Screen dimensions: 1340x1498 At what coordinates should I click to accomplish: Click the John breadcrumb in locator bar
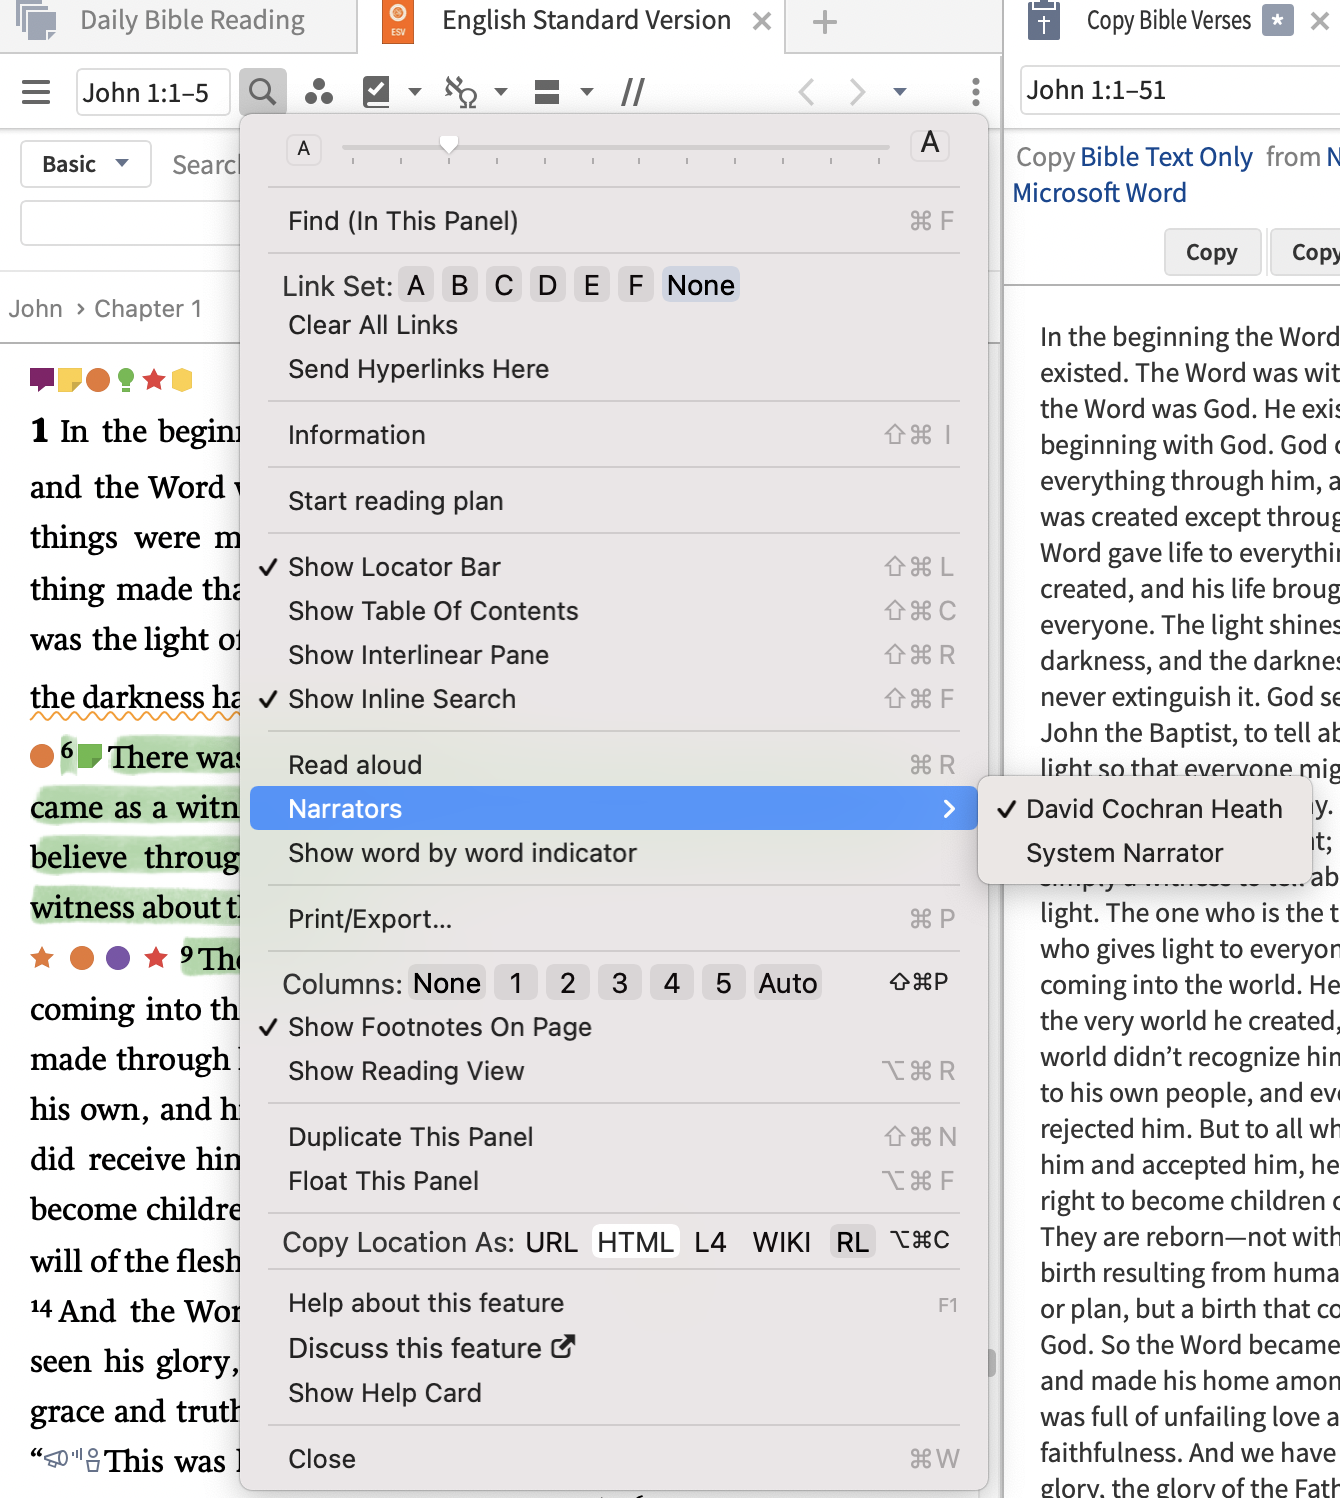point(36,309)
